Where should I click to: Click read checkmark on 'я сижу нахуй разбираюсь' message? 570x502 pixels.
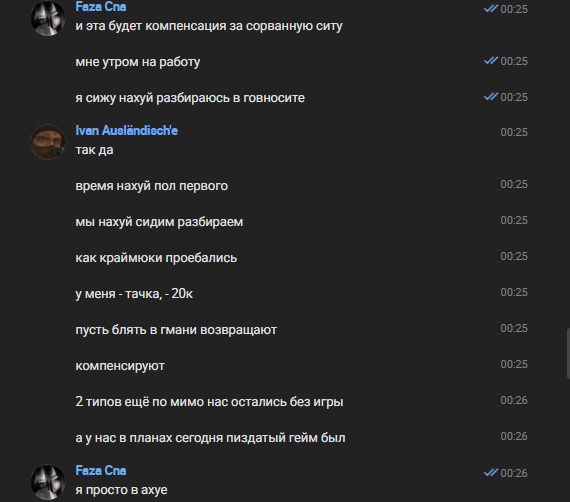click(491, 96)
